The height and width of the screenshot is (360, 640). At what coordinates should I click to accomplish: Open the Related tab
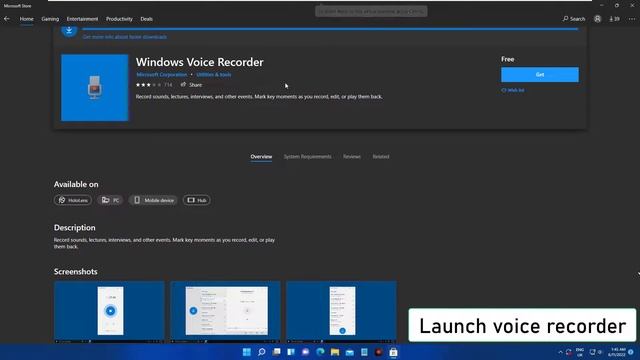[x=380, y=157]
